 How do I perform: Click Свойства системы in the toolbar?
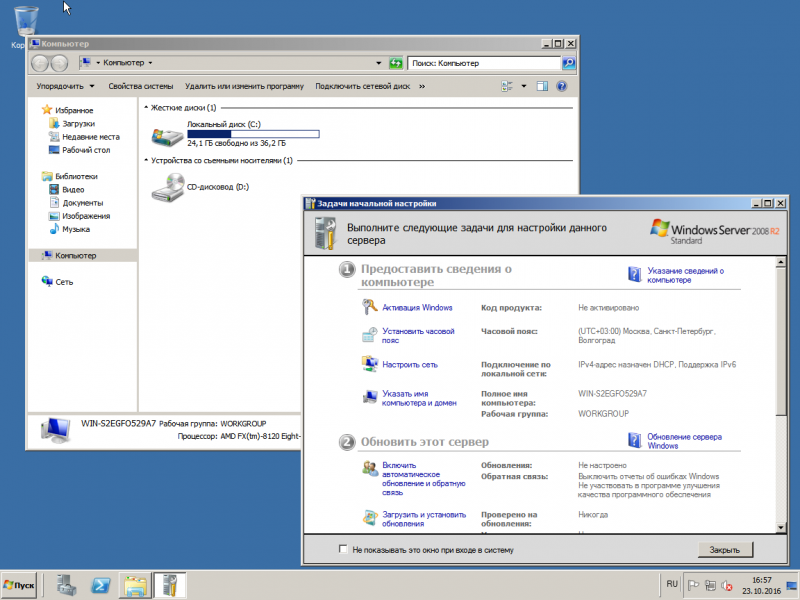click(x=141, y=86)
